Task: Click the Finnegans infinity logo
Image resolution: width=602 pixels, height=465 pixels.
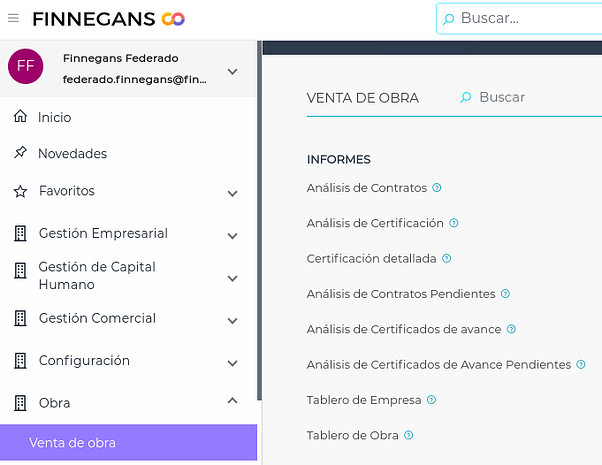Action: tap(173, 18)
